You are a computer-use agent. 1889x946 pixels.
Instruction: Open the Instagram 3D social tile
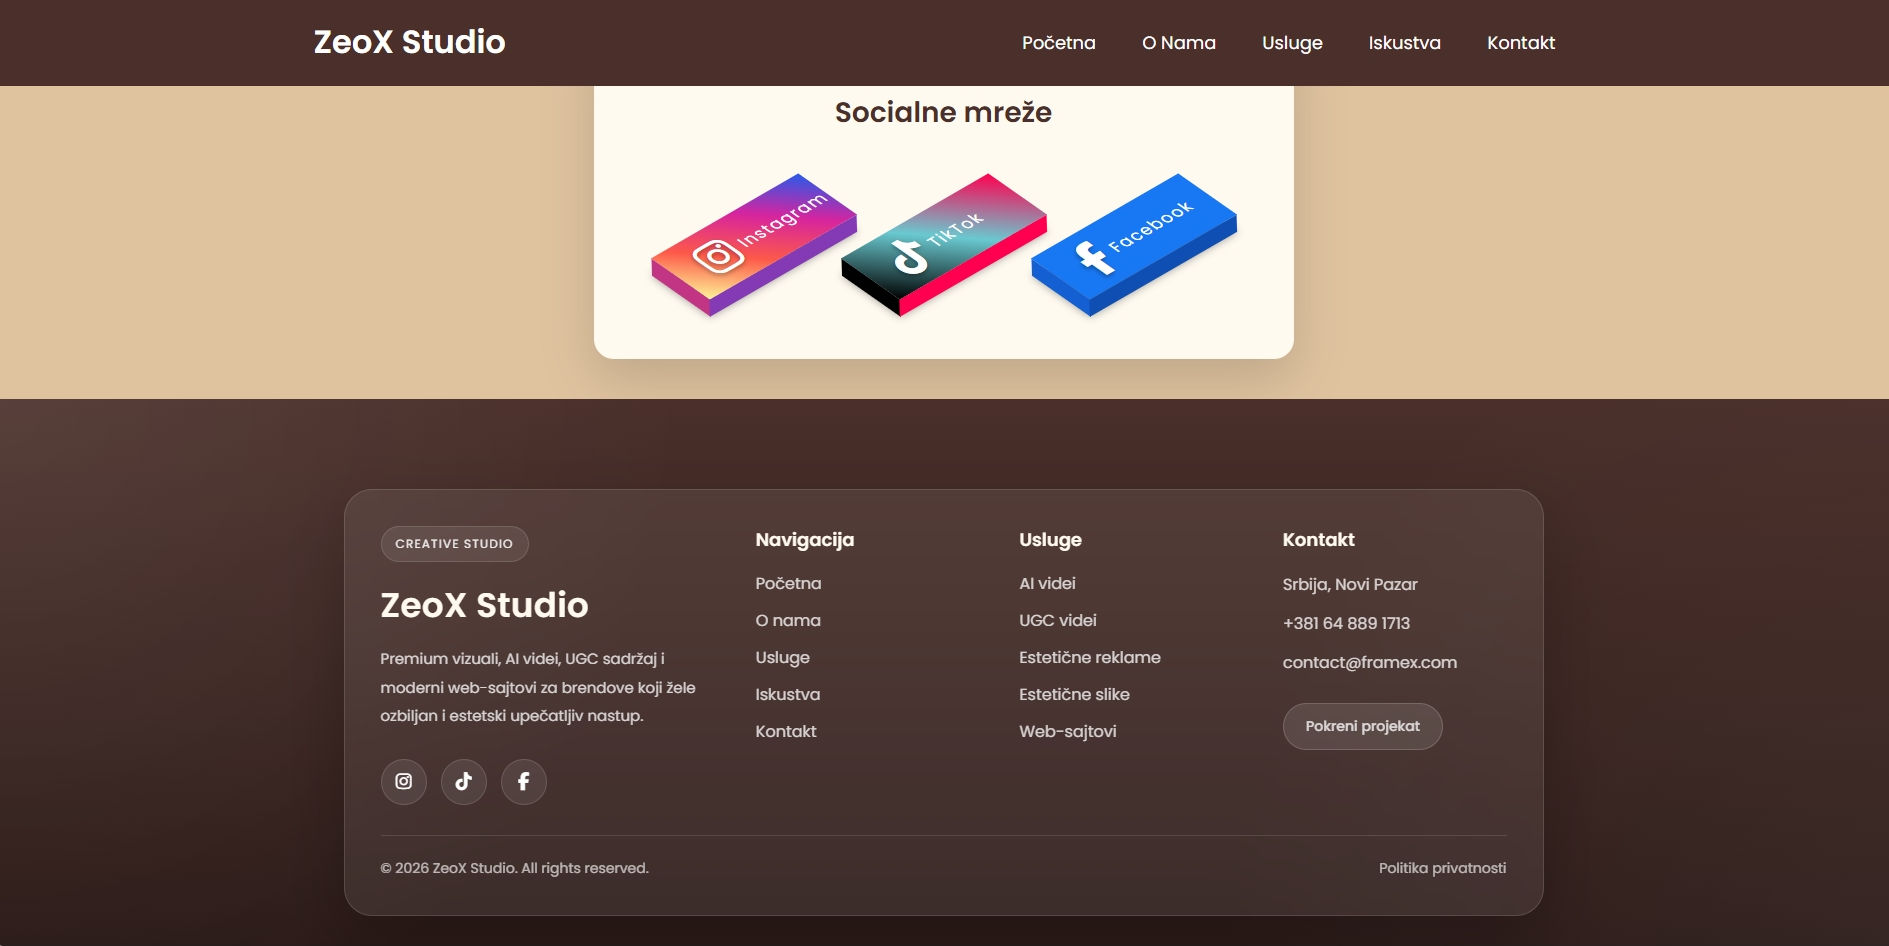(x=754, y=245)
